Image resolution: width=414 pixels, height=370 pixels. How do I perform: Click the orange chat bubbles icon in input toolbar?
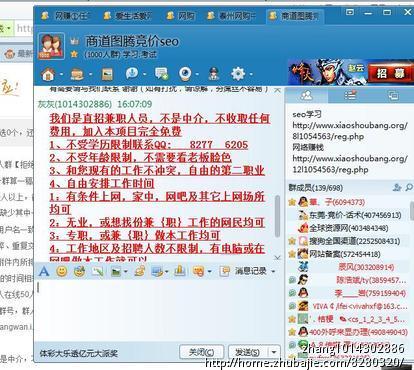[x=198, y=272]
